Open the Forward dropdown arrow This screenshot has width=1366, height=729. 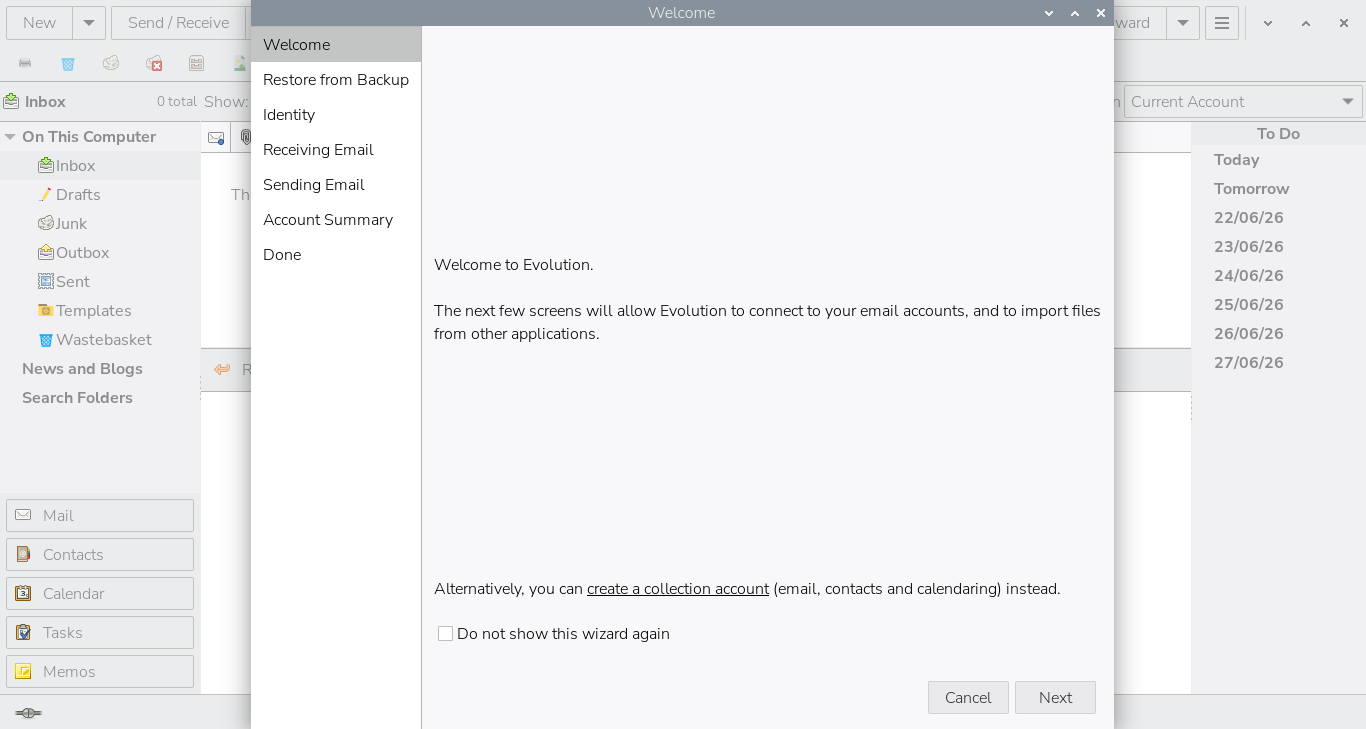coord(1183,23)
